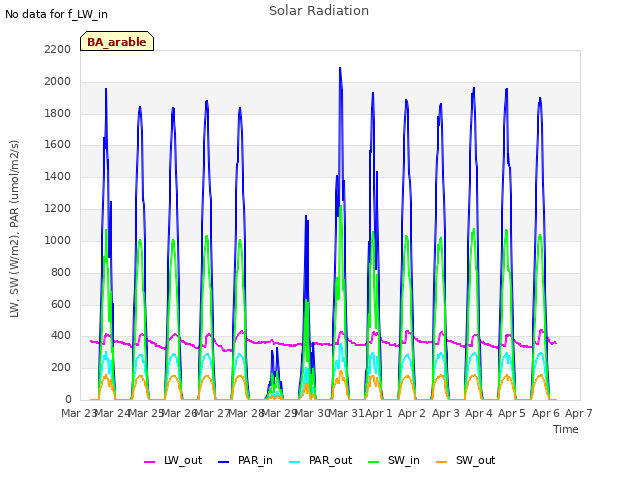The image size is (640, 480).
Task: Click the green SW_in legend swatch
Action: [373, 462]
